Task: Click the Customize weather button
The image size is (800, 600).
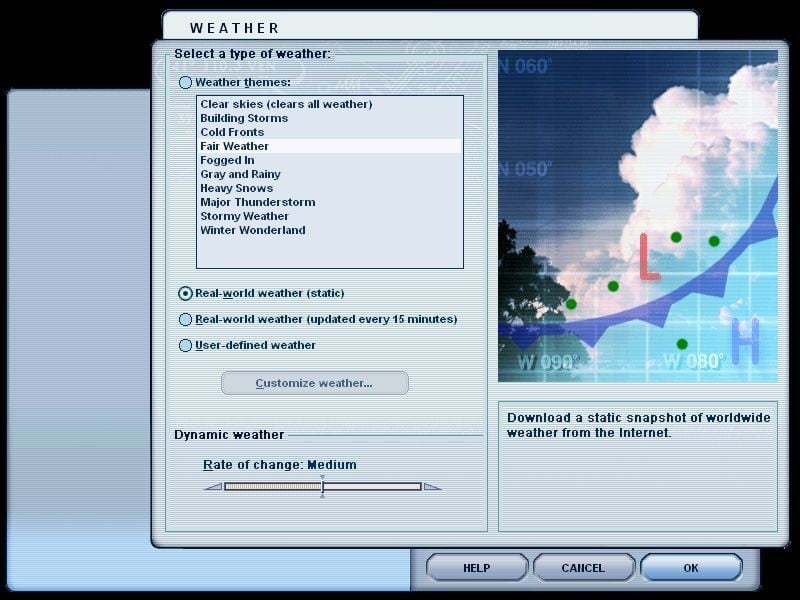Action: [314, 383]
